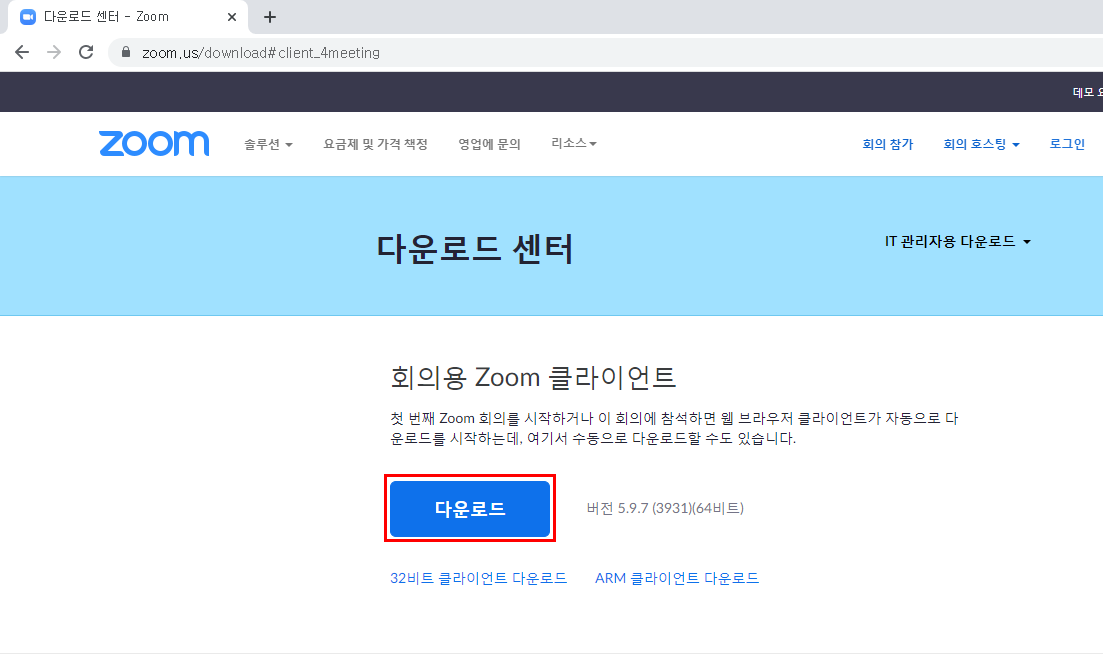This screenshot has width=1103, height=662.
Task: Click the browser back arrow
Action: [x=22, y=52]
